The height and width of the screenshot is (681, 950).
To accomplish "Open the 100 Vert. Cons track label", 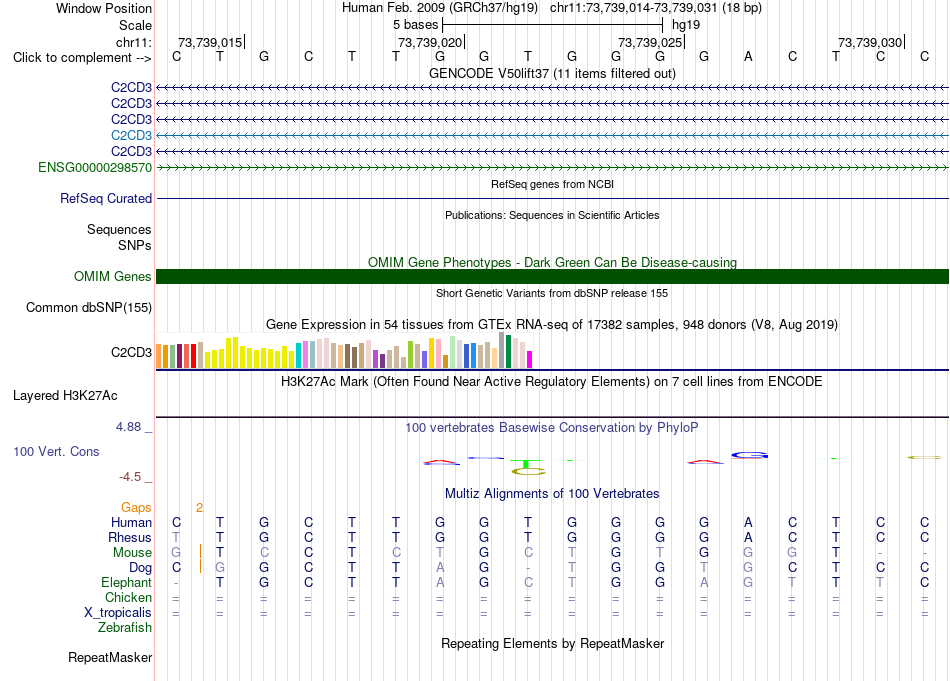I will (x=56, y=451).
